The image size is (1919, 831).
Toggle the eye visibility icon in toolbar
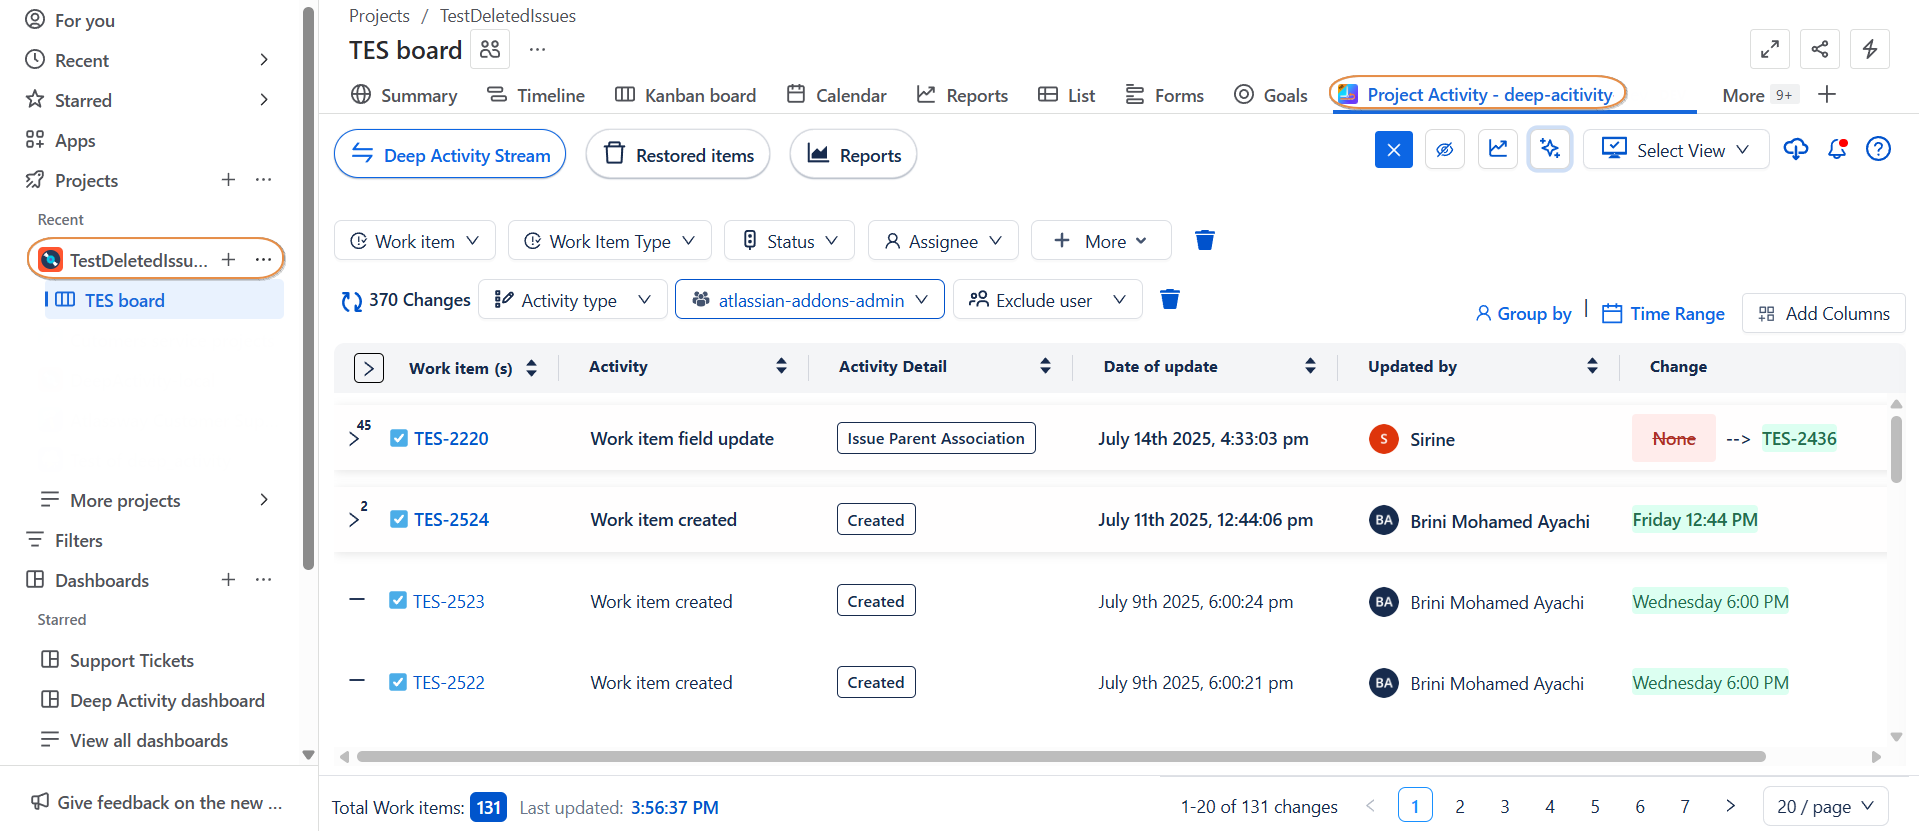1445,150
